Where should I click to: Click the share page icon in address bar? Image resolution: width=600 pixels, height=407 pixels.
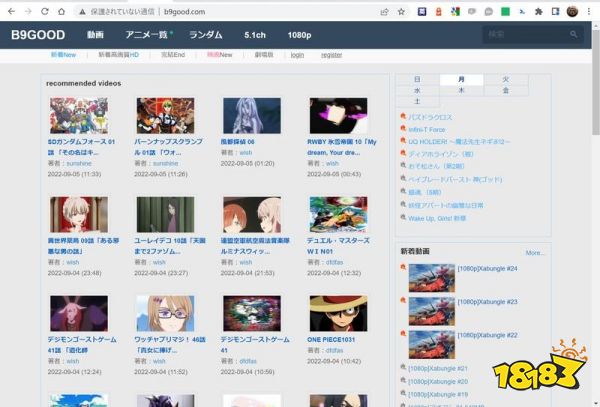[384, 12]
